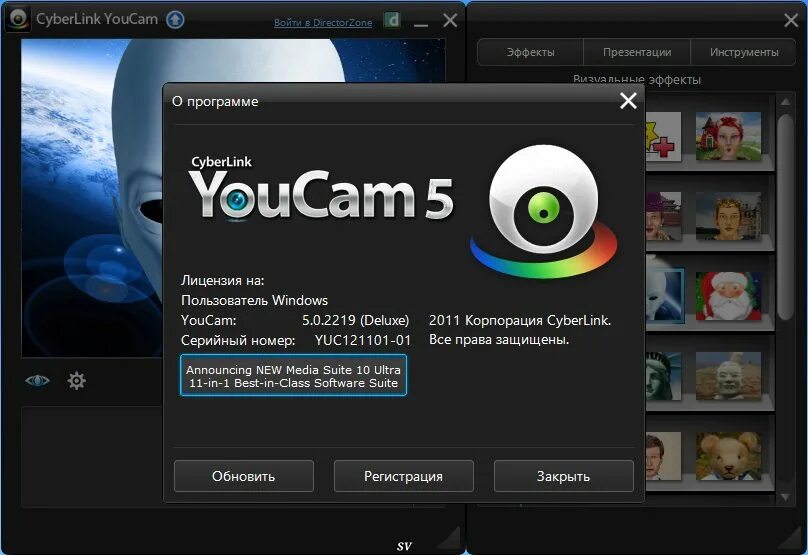The image size is (808, 555).
Task: Click the update arrow icon beside CyberLink YouCam
Action: click(x=175, y=20)
